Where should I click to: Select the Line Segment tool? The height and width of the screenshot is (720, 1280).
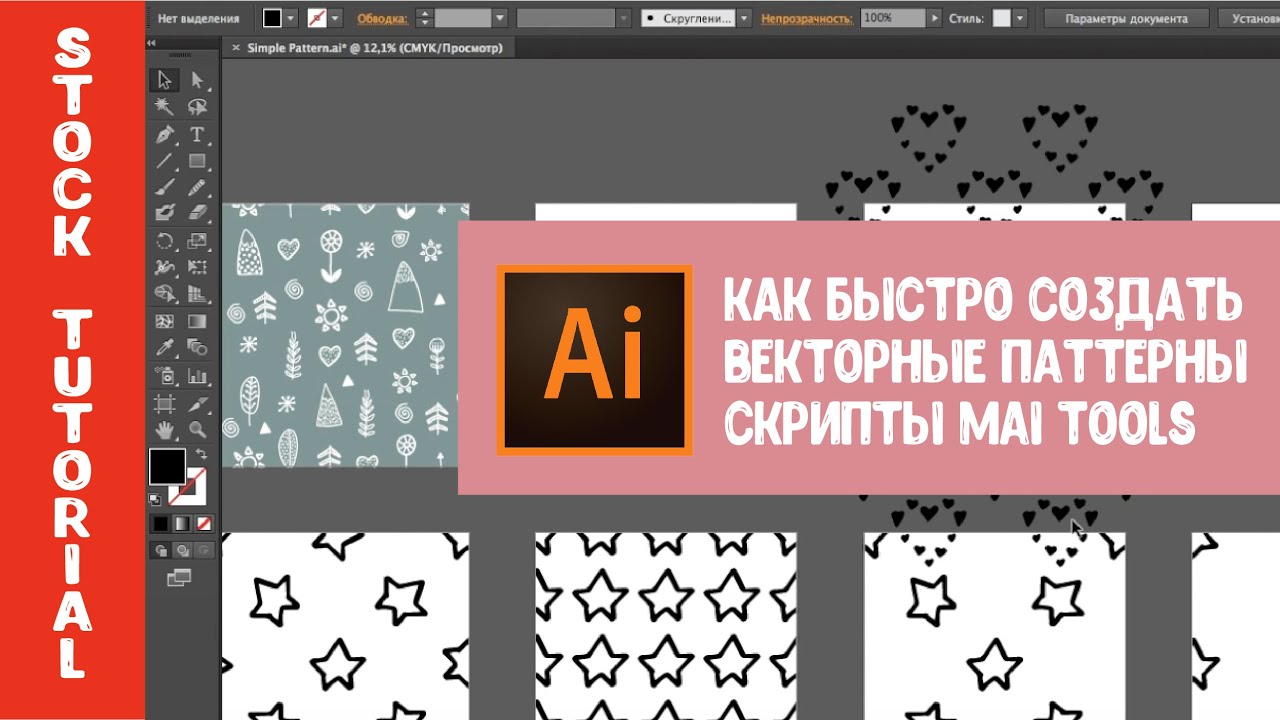pos(165,160)
